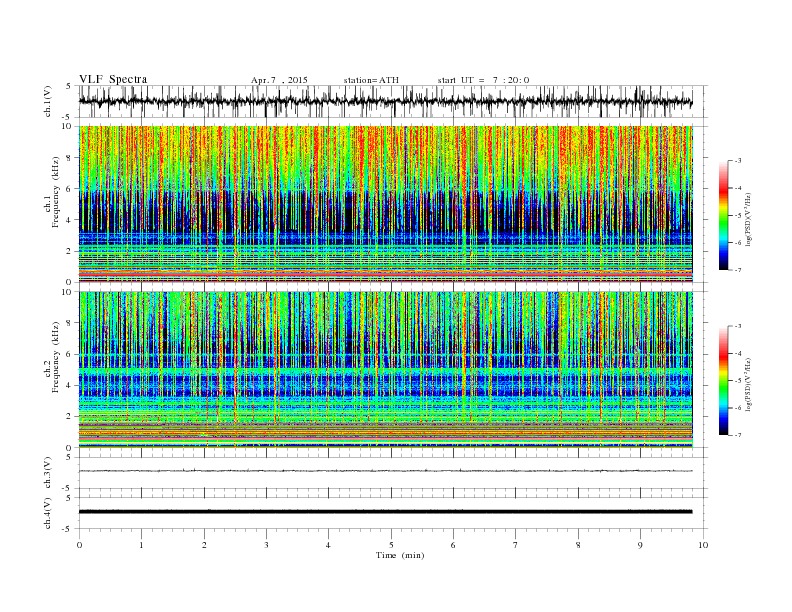
Task: Click the ch.4 voltage trace band
Action: point(386,512)
